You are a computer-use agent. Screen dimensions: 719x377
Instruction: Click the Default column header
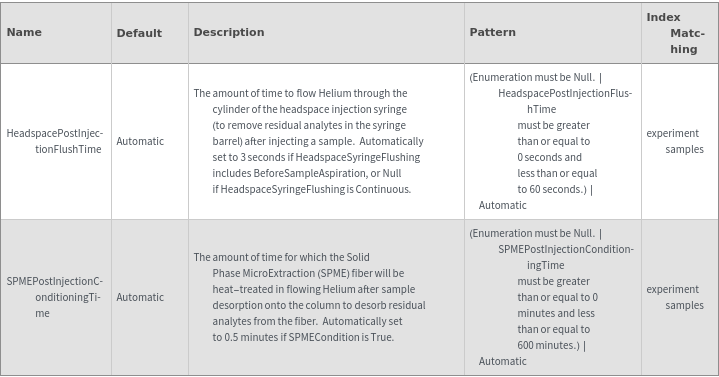pos(139,33)
